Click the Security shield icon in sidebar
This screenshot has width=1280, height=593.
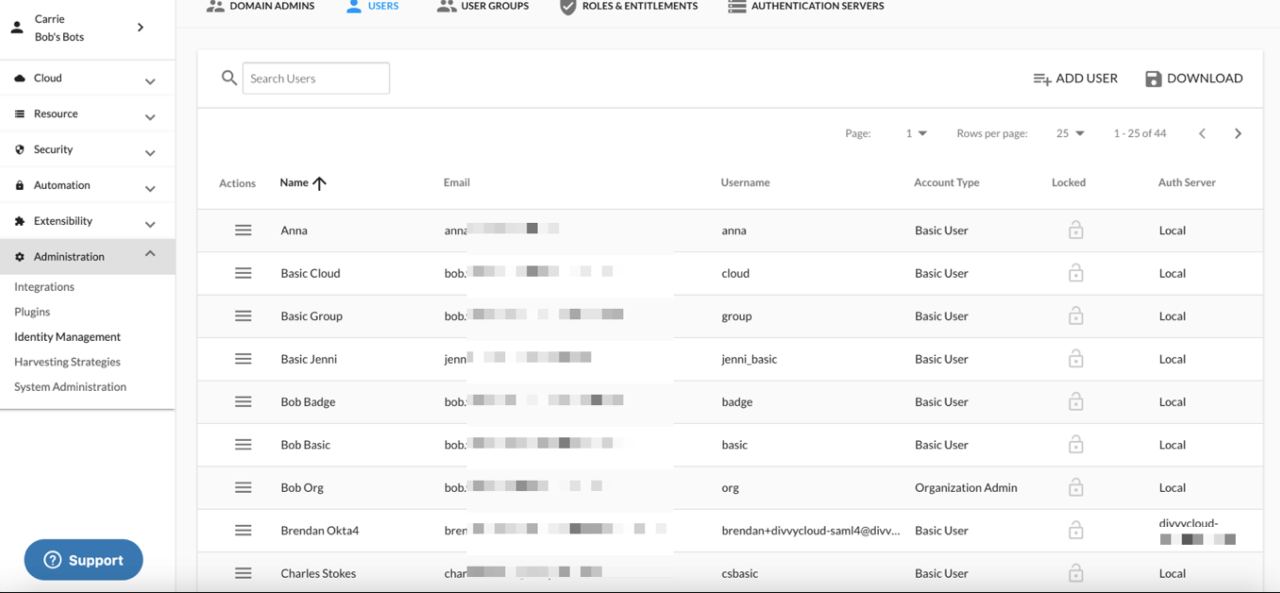coord(20,150)
